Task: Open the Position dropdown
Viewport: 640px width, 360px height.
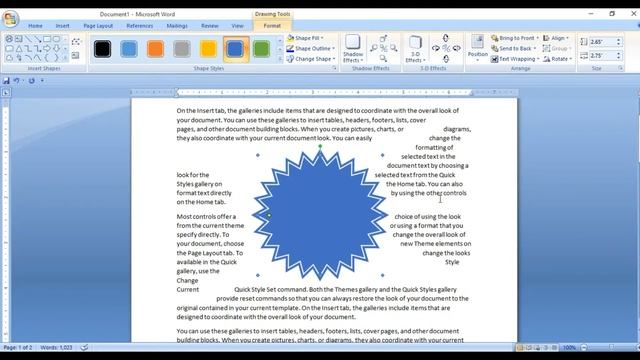Action: pyautogui.click(x=478, y=49)
